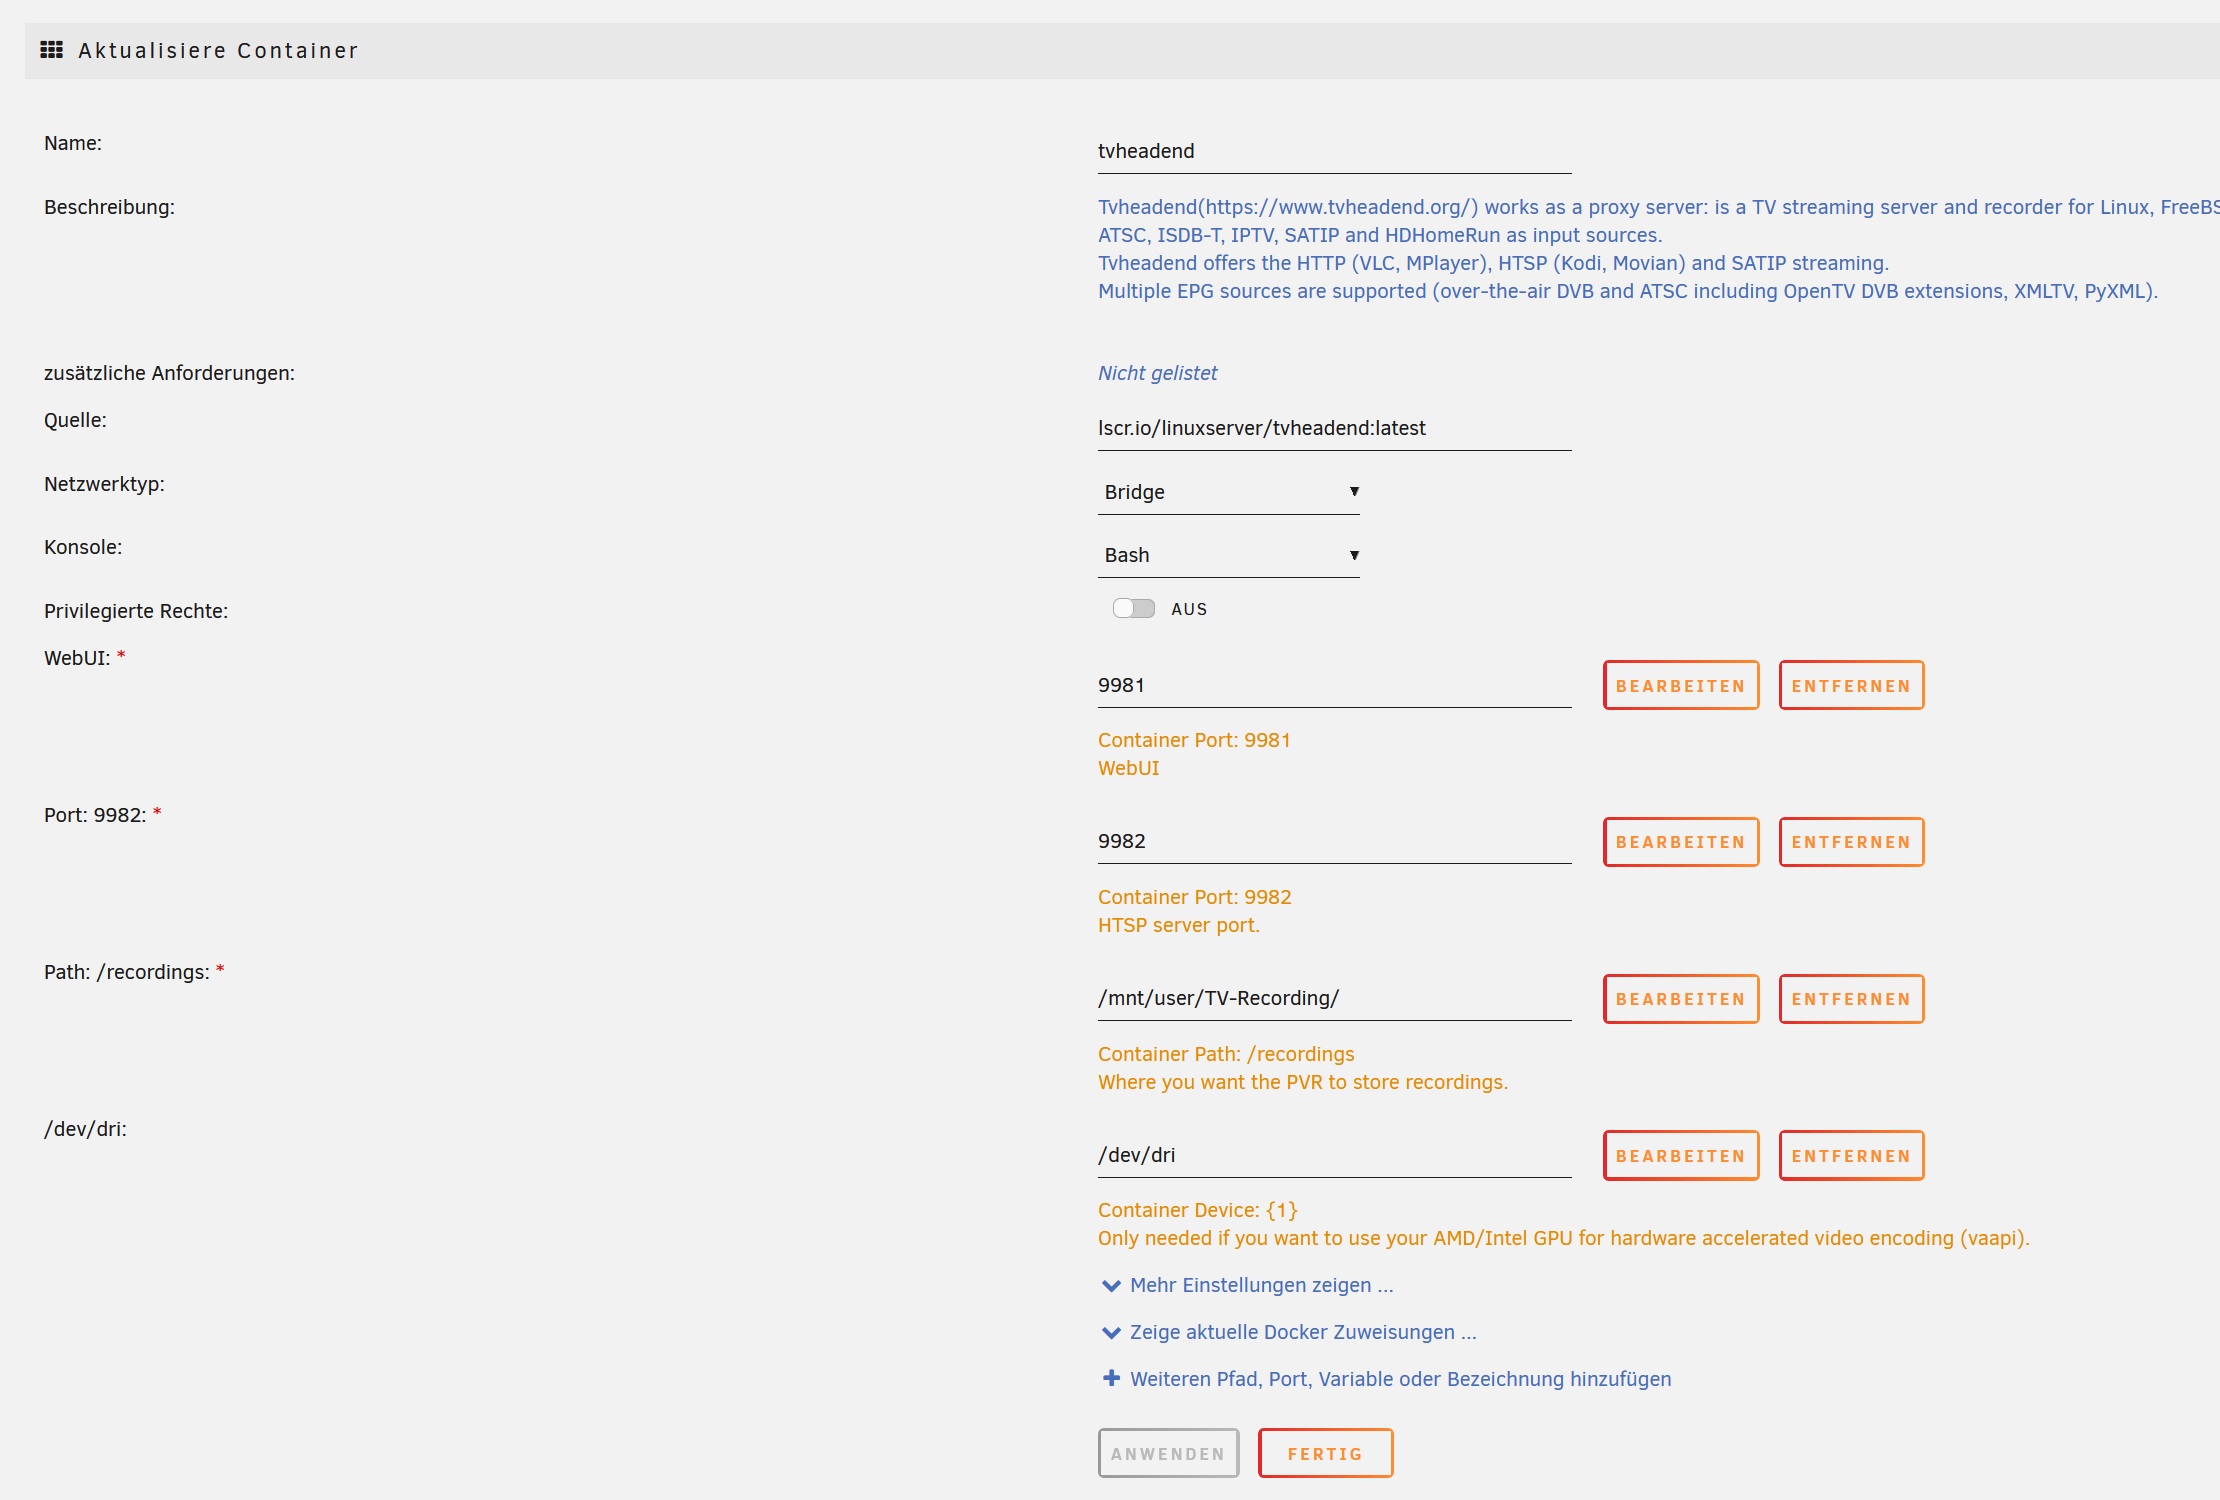Click Bearbeiten for the /recordings path
The width and height of the screenshot is (2220, 1500).
pyautogui.click(x=1681, y=999)
